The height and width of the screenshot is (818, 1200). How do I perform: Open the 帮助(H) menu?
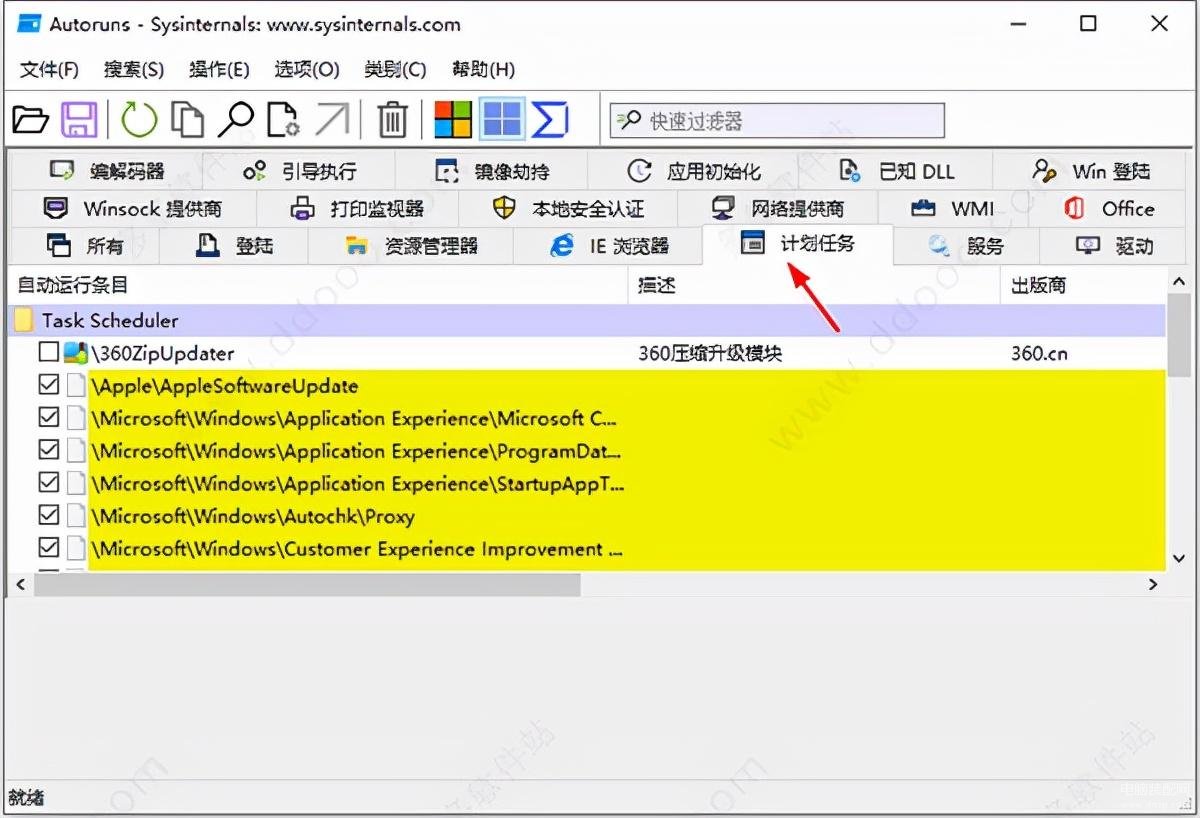484,69
